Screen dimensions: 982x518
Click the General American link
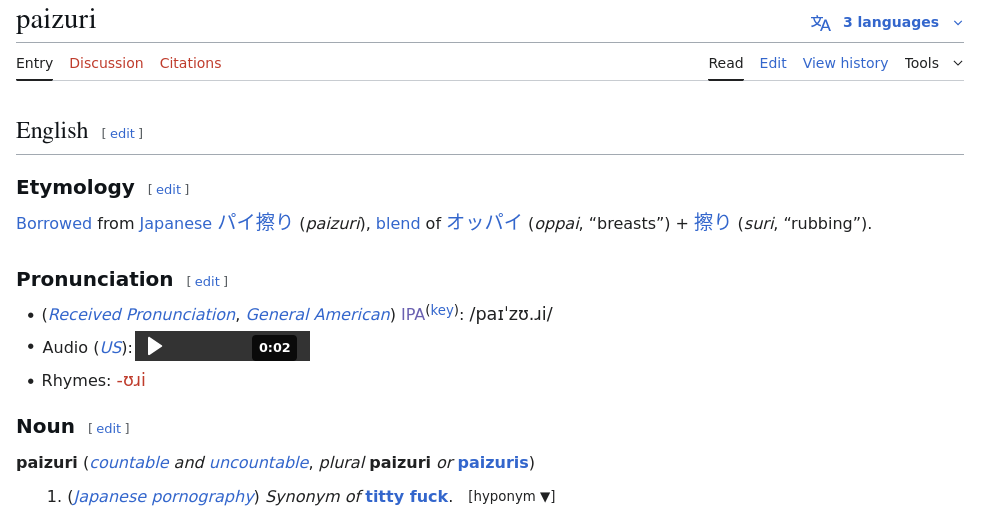[x=317, y=314]
